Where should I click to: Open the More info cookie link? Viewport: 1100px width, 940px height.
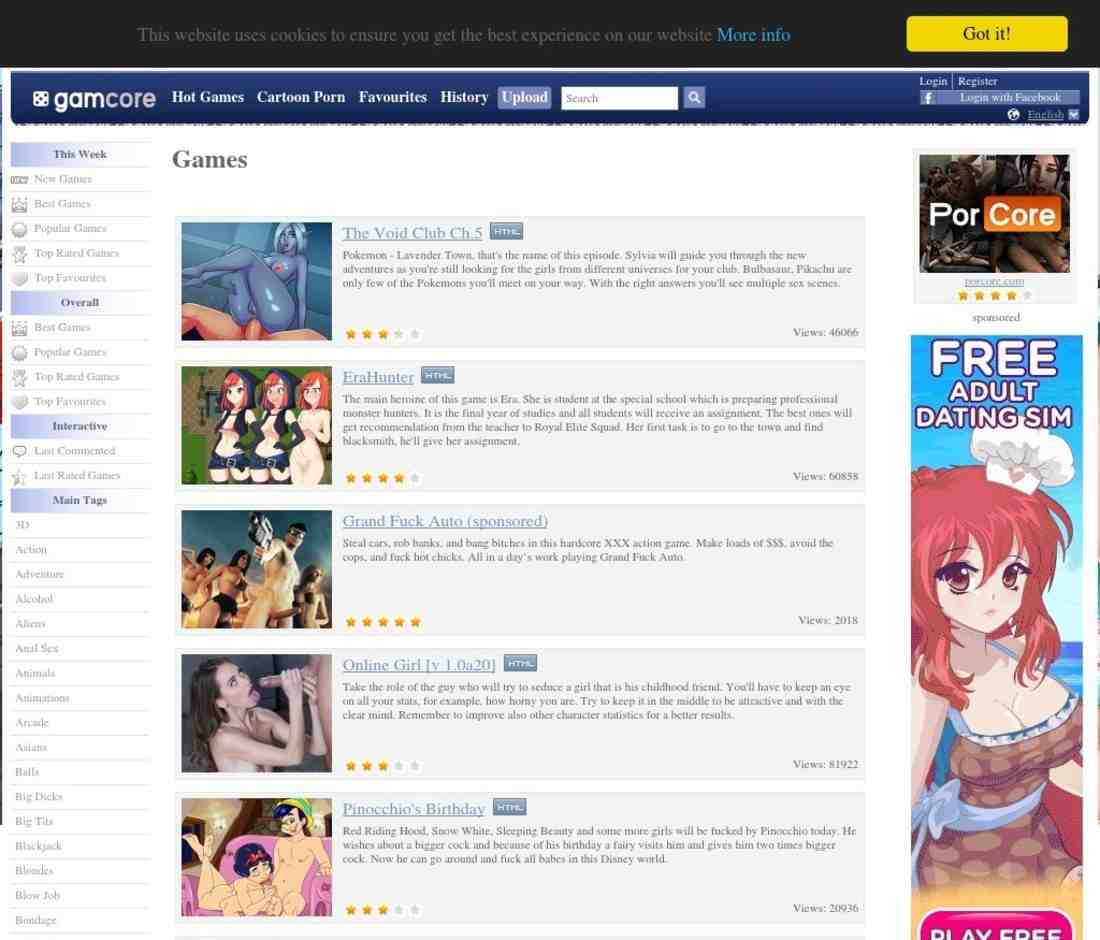click(753, 34)
